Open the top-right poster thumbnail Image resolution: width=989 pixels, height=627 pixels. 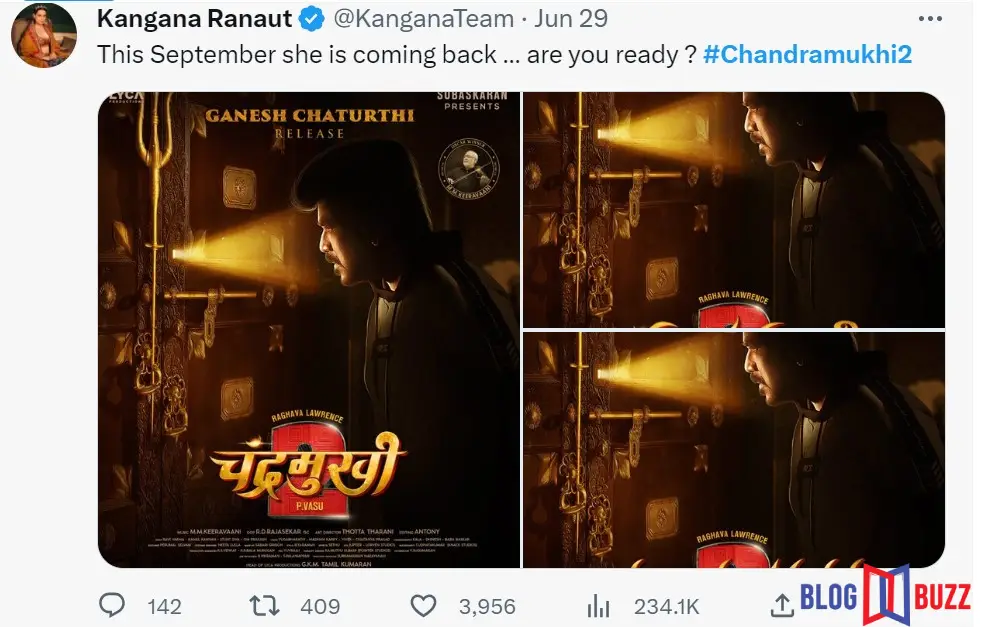click(734, 209)
